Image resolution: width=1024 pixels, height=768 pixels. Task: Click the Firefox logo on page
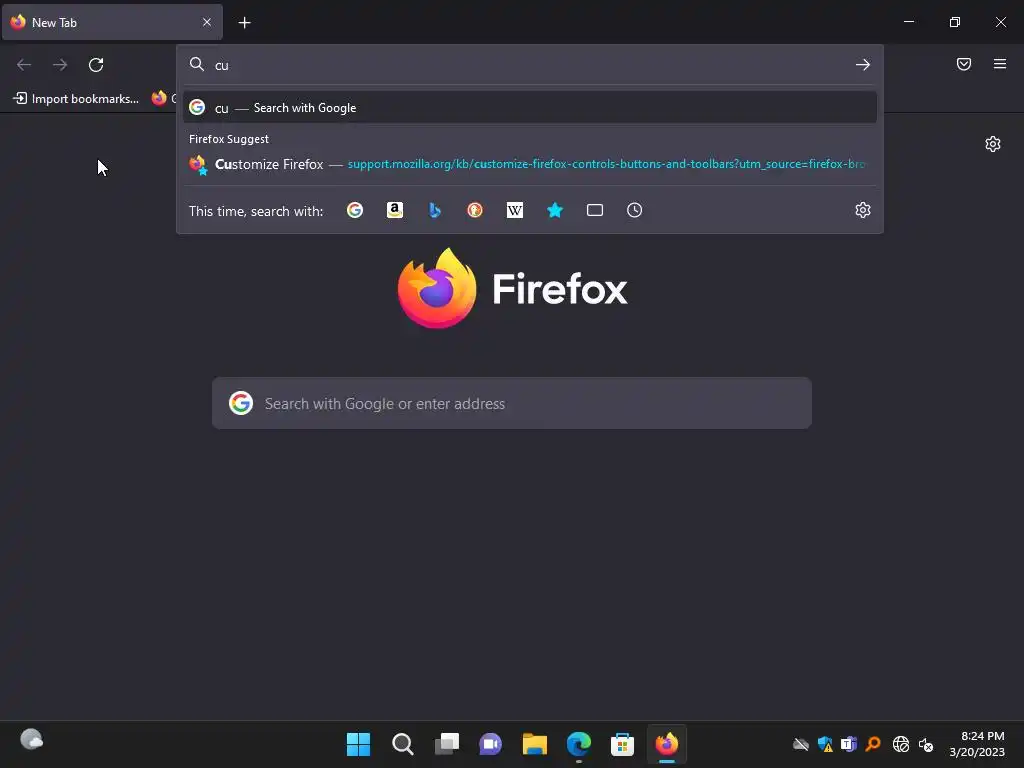coord(512,288)
